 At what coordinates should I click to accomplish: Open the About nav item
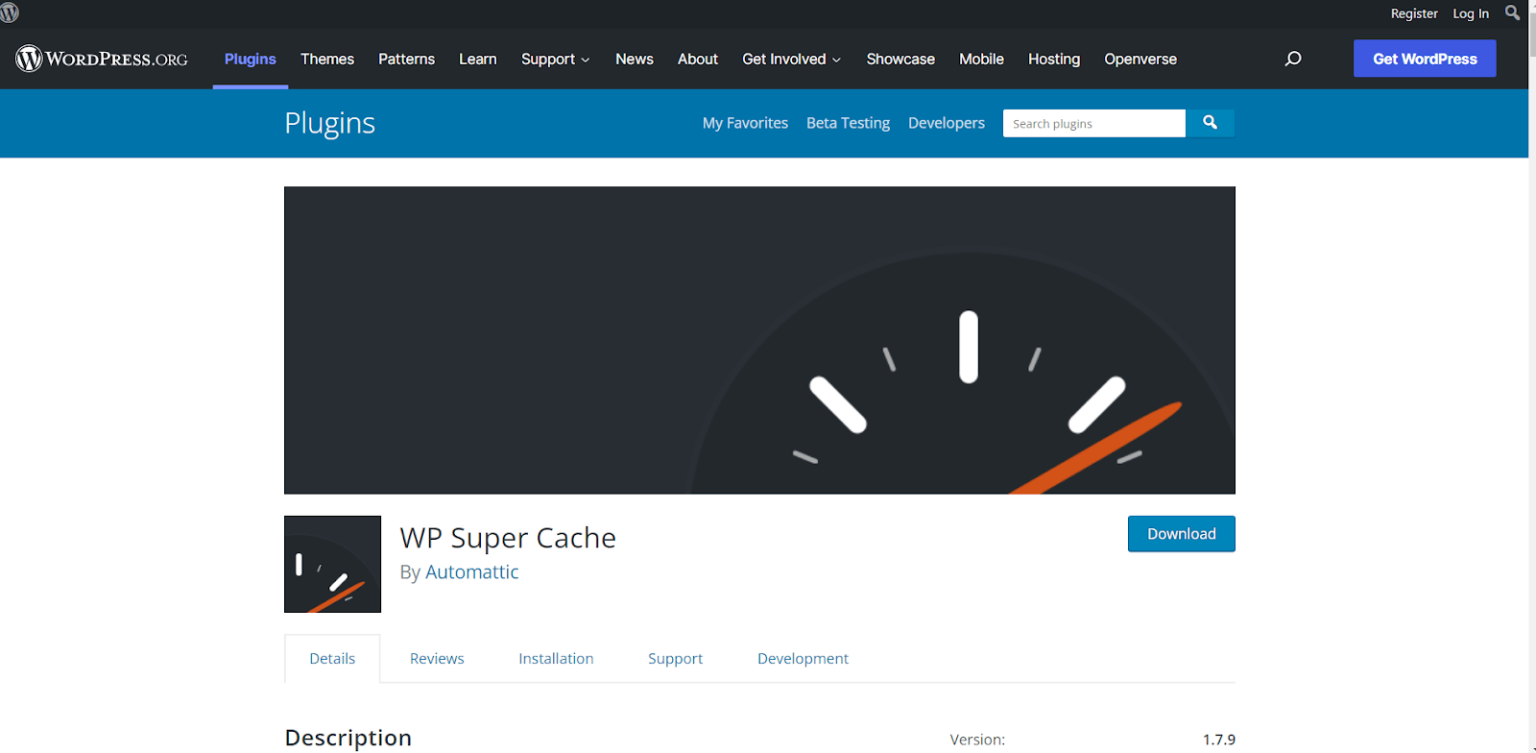pyautogui.click(x=697, y=59)
